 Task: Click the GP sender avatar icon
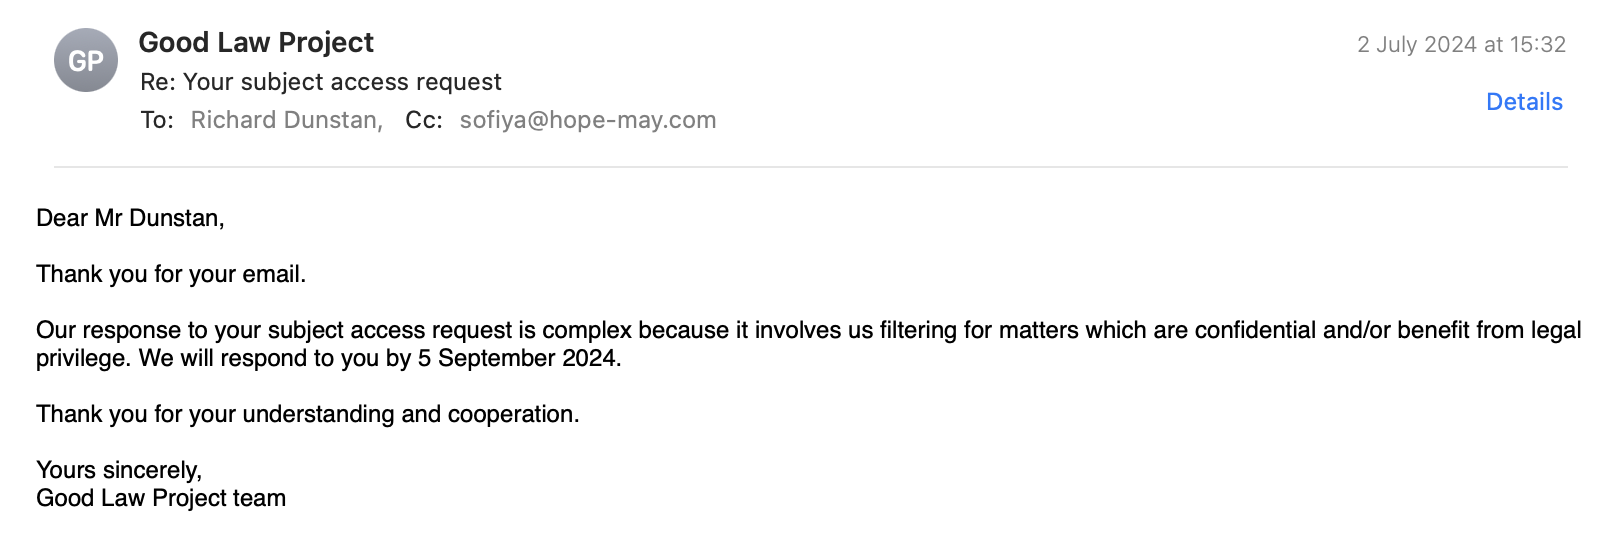pyautogui.click(x=86, y=60)
